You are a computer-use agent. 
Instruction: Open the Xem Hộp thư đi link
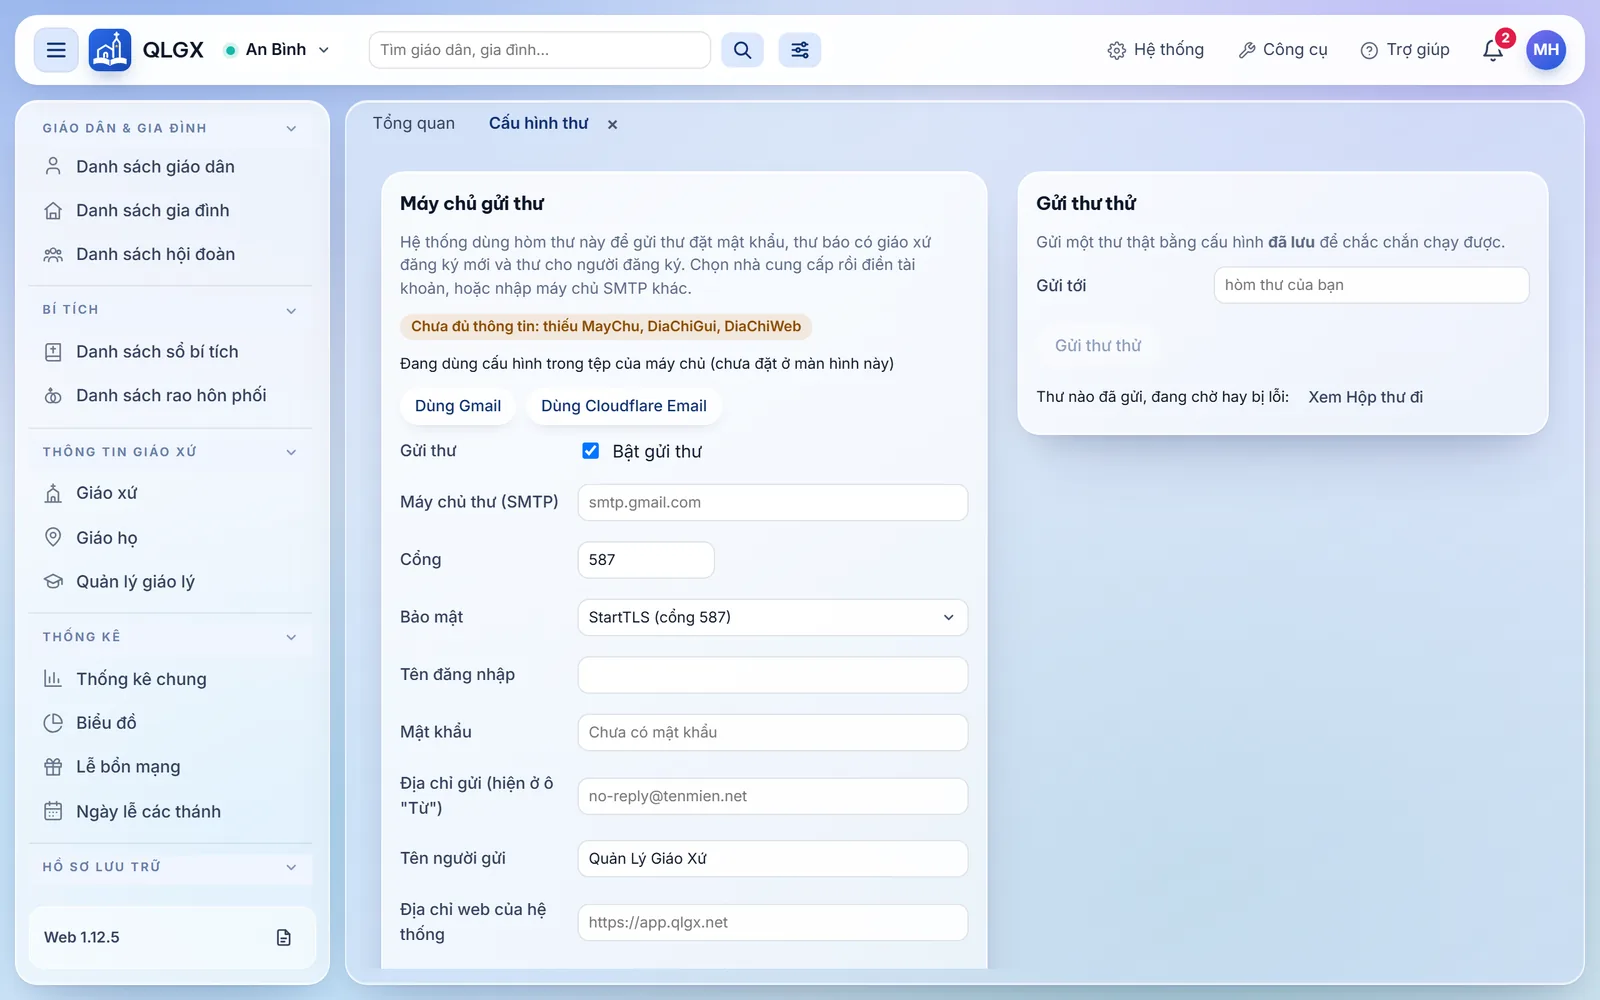click(1366, 397)
